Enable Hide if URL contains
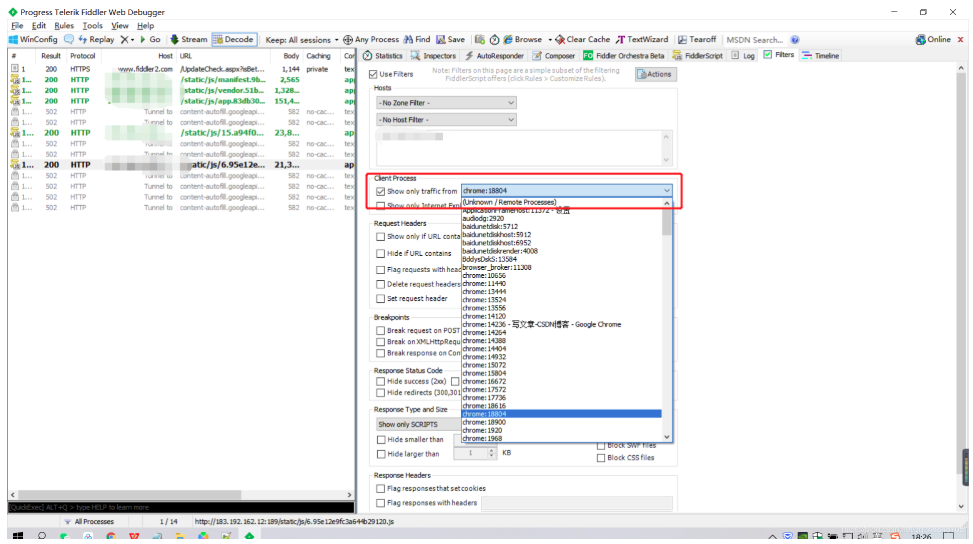This screenshot has width=973, height=544. [x=380, y=253]
